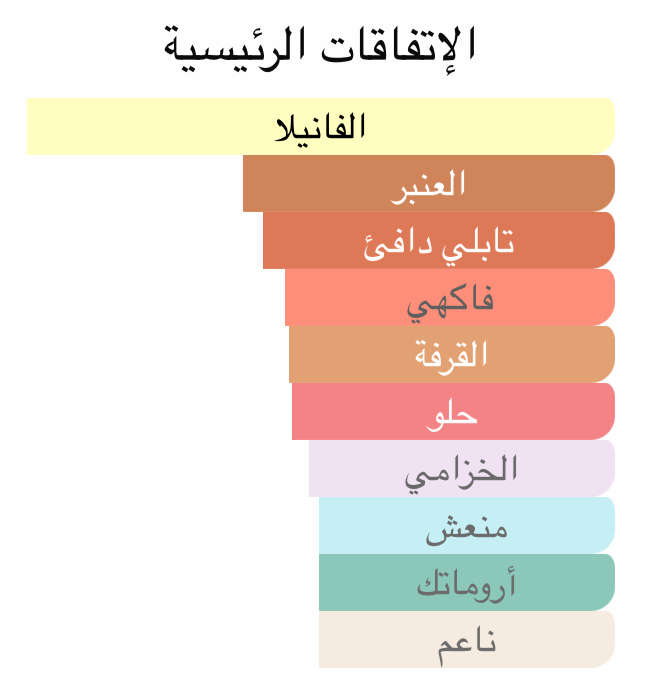The height and width of the screenshot is (696, 663).
Task: Select the ناعم accord bar
Action: 466,640
